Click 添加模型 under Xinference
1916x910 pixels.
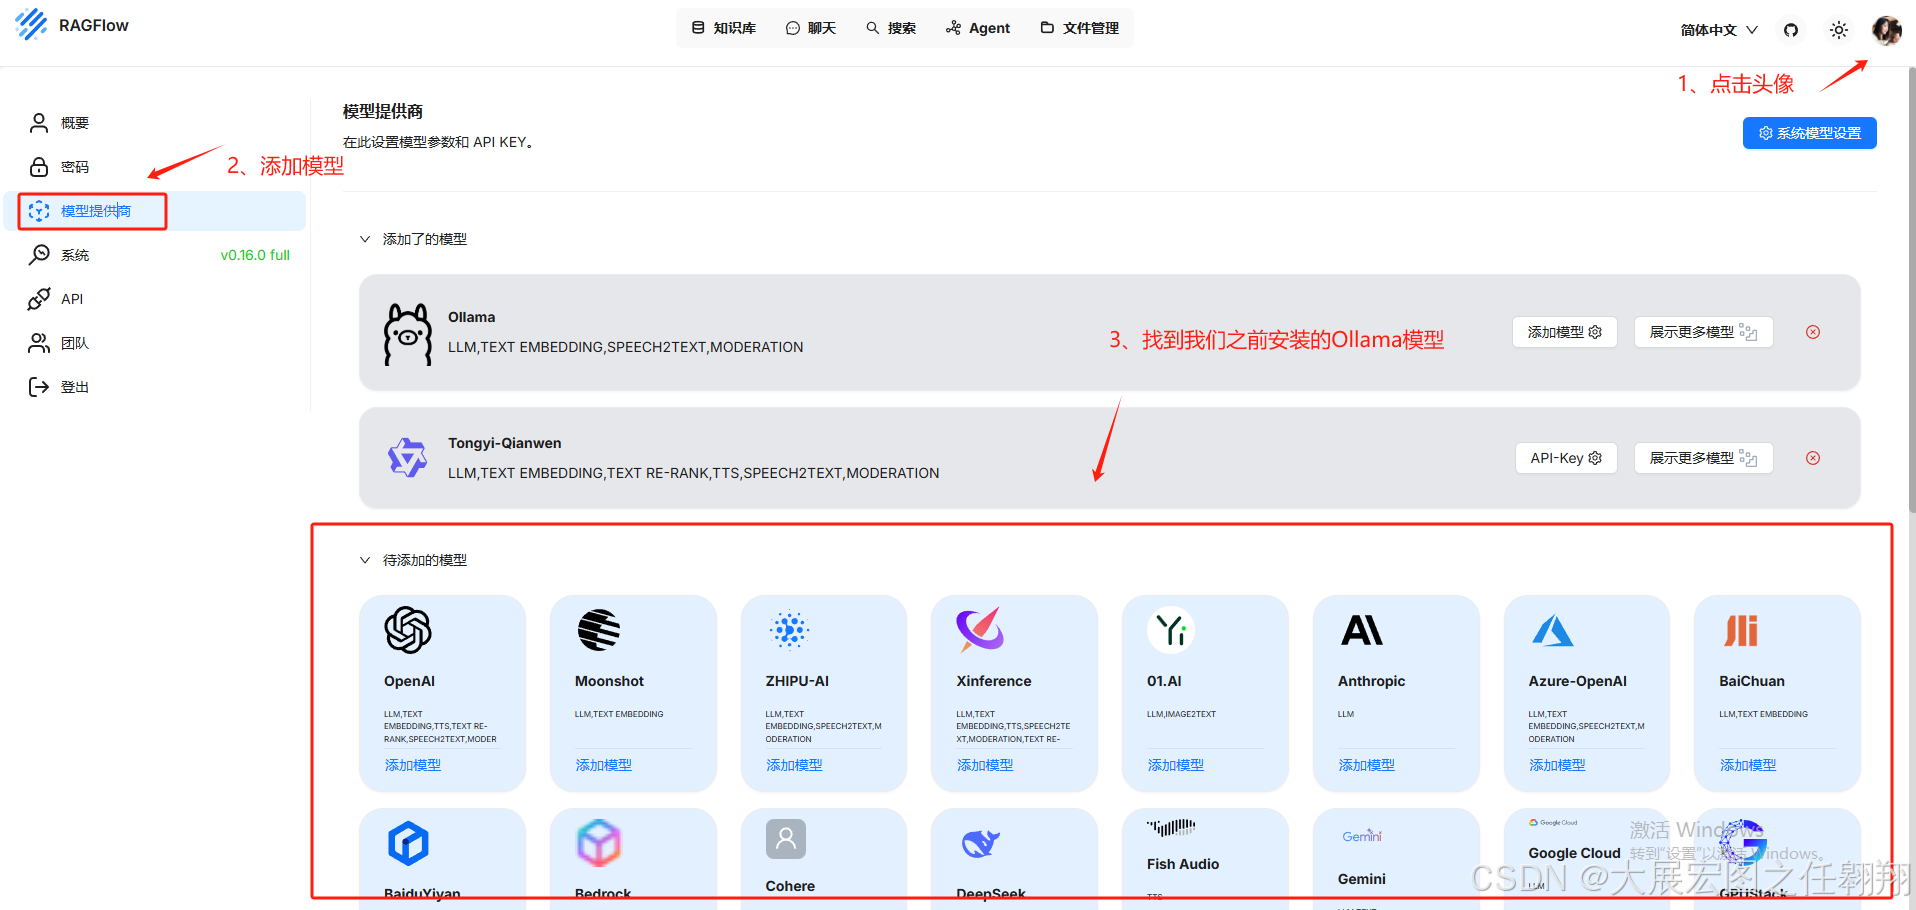(985, 765)
